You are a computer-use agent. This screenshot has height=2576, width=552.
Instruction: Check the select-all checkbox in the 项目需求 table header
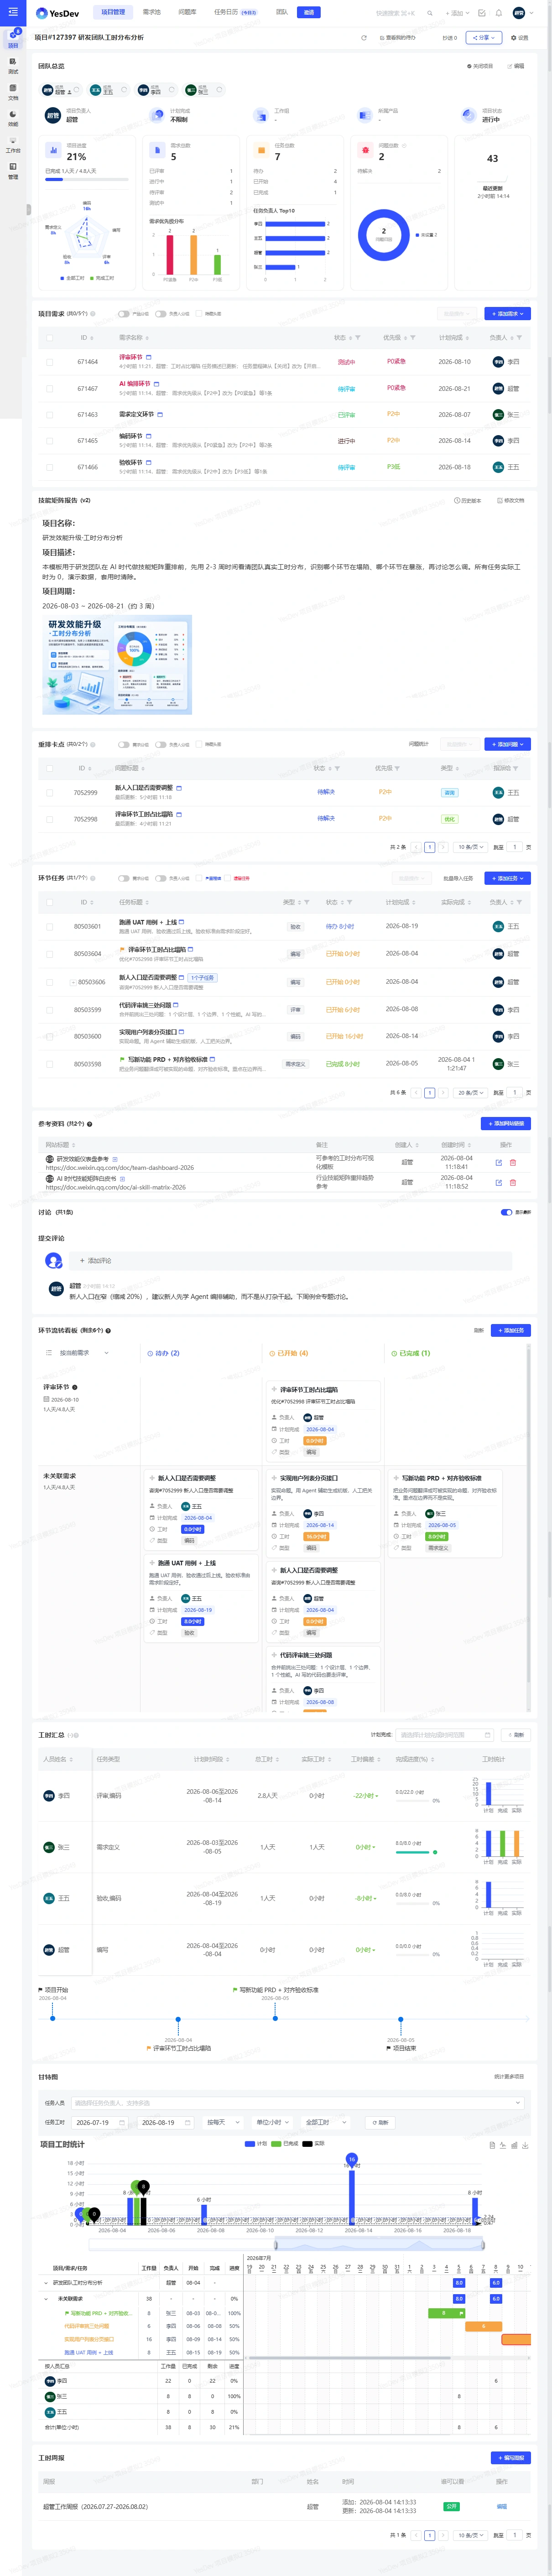(x=50, y=338)
